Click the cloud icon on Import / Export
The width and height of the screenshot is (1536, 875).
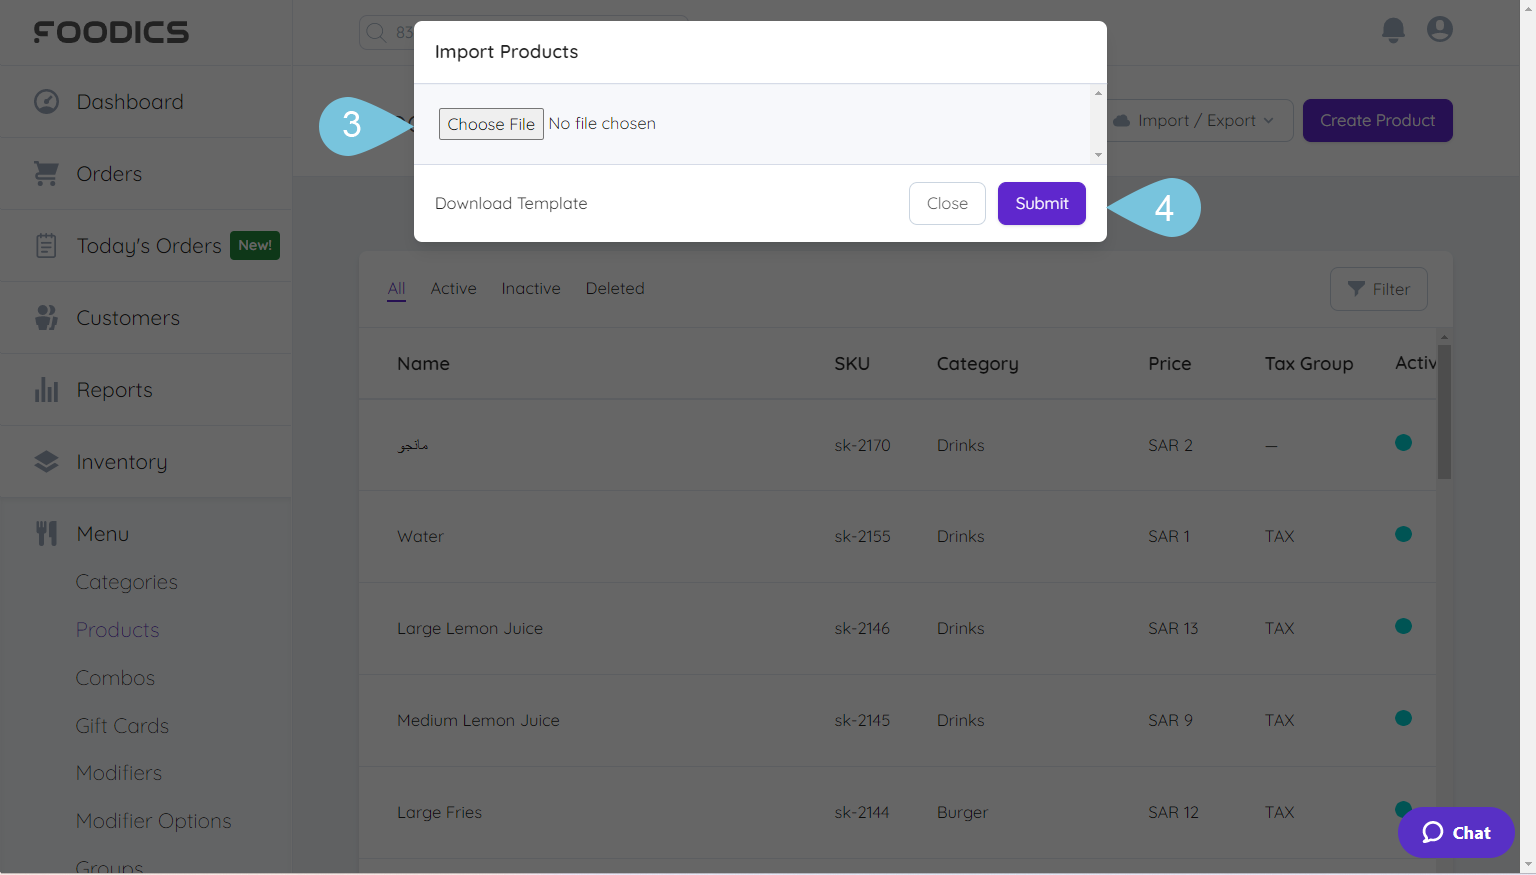1122,121
